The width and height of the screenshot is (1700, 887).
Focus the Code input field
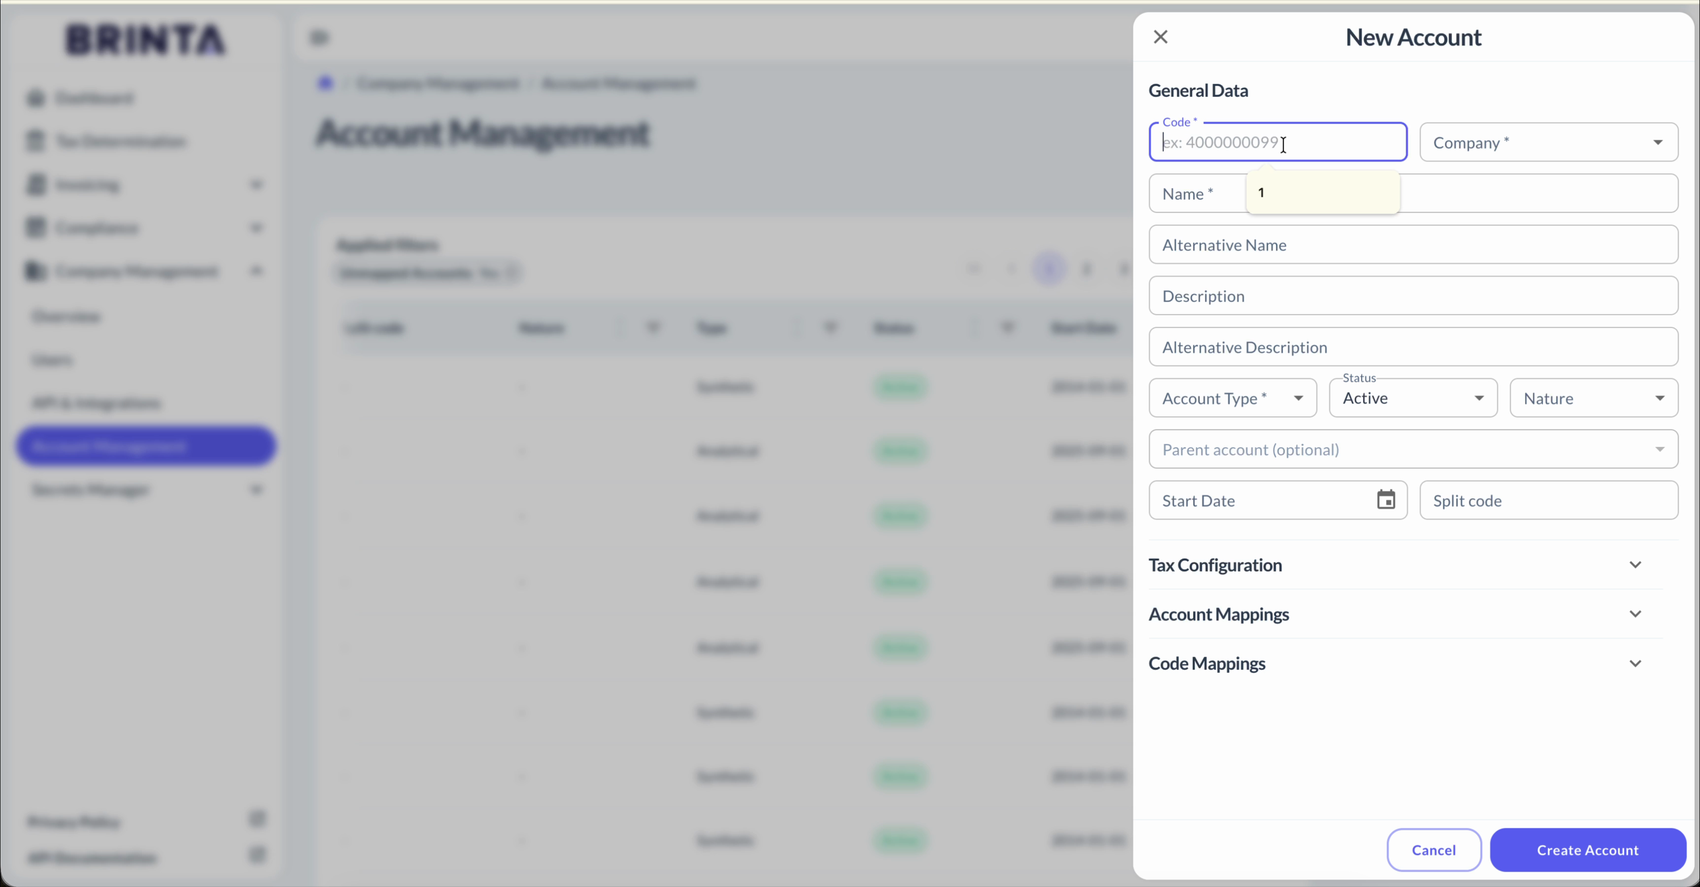[x=1277, y=142]
